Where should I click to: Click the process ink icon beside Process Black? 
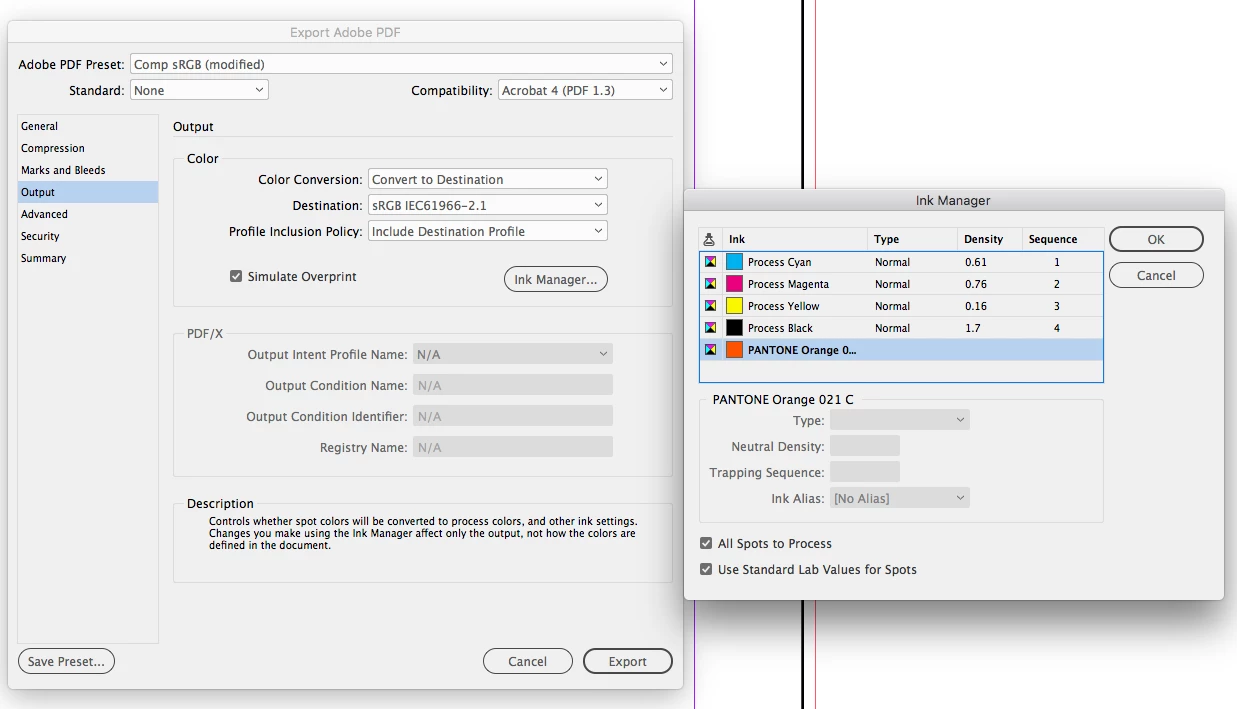[710, 328]
